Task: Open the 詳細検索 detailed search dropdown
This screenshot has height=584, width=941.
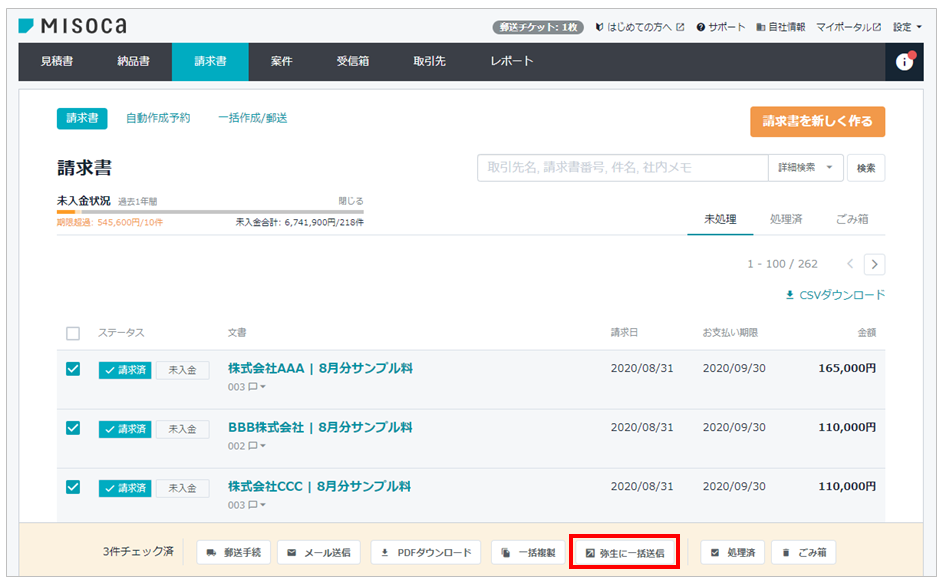Action: tap(800, 167)
